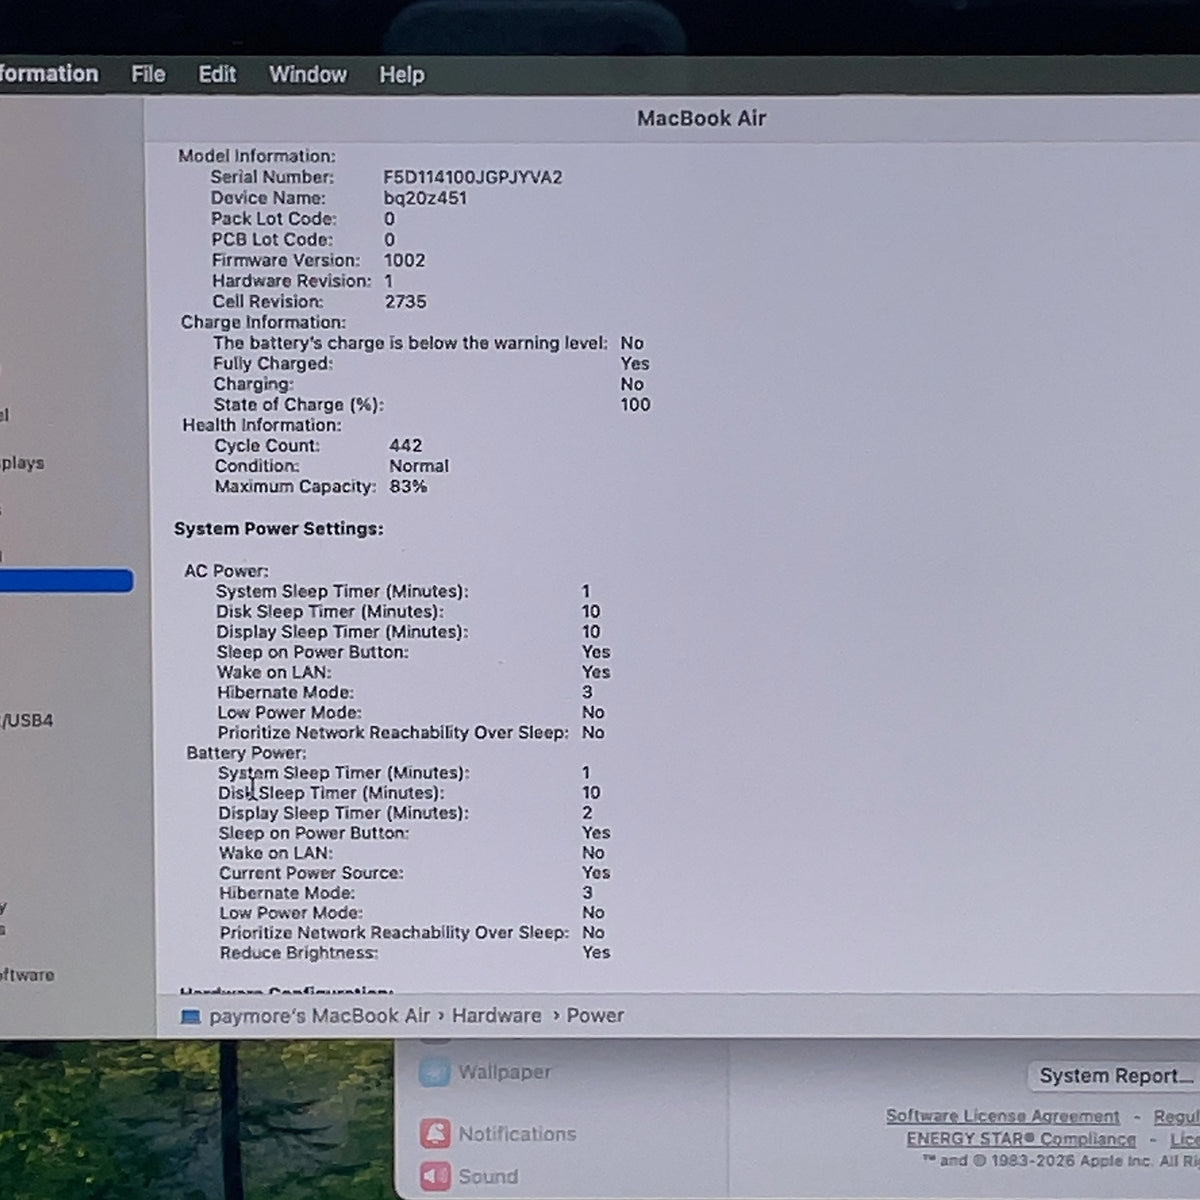Open the Window menu
Screen dimensions: 1200x1200
point(308,74)
